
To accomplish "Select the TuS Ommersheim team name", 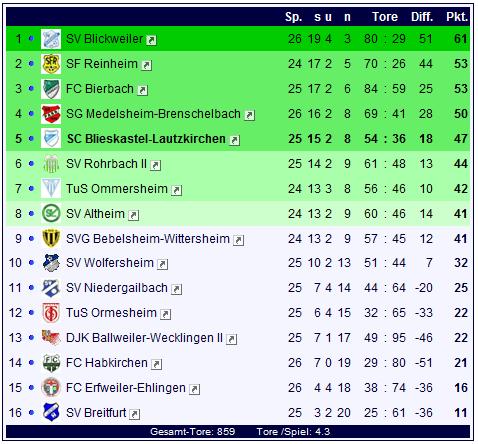I will coord(117,189).
